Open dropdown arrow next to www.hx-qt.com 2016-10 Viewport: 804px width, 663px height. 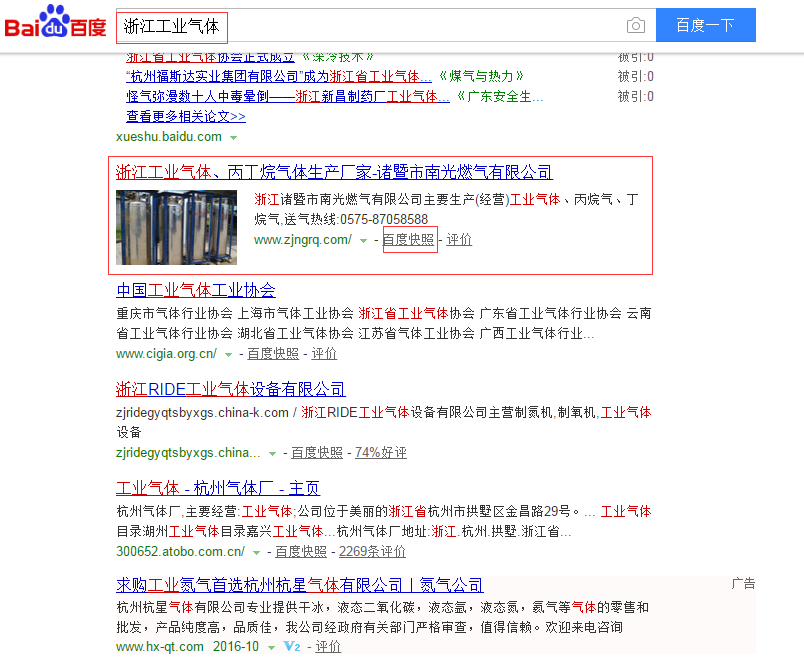coord(272,647)
